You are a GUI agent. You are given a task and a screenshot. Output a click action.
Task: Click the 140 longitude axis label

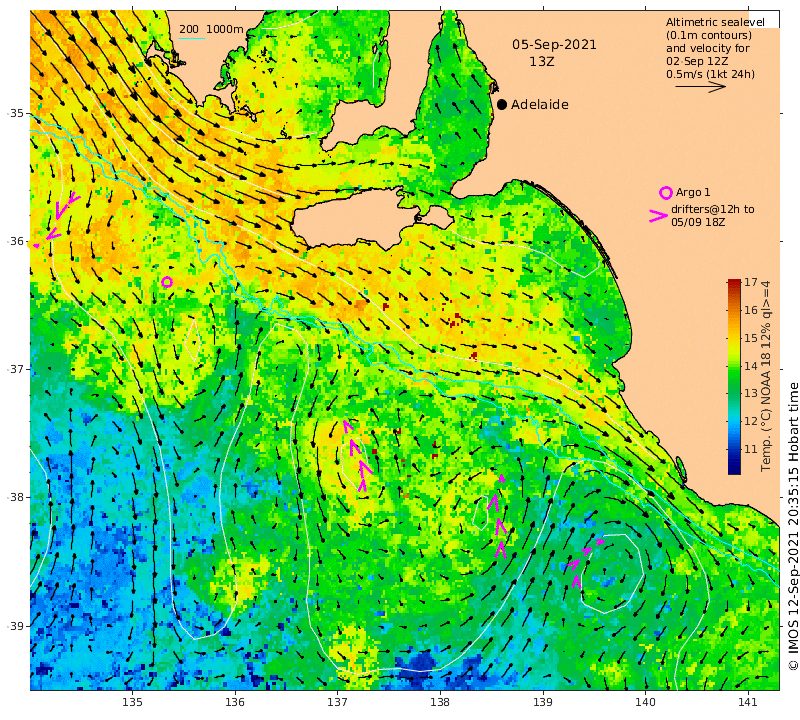click(x=645, y=702)
